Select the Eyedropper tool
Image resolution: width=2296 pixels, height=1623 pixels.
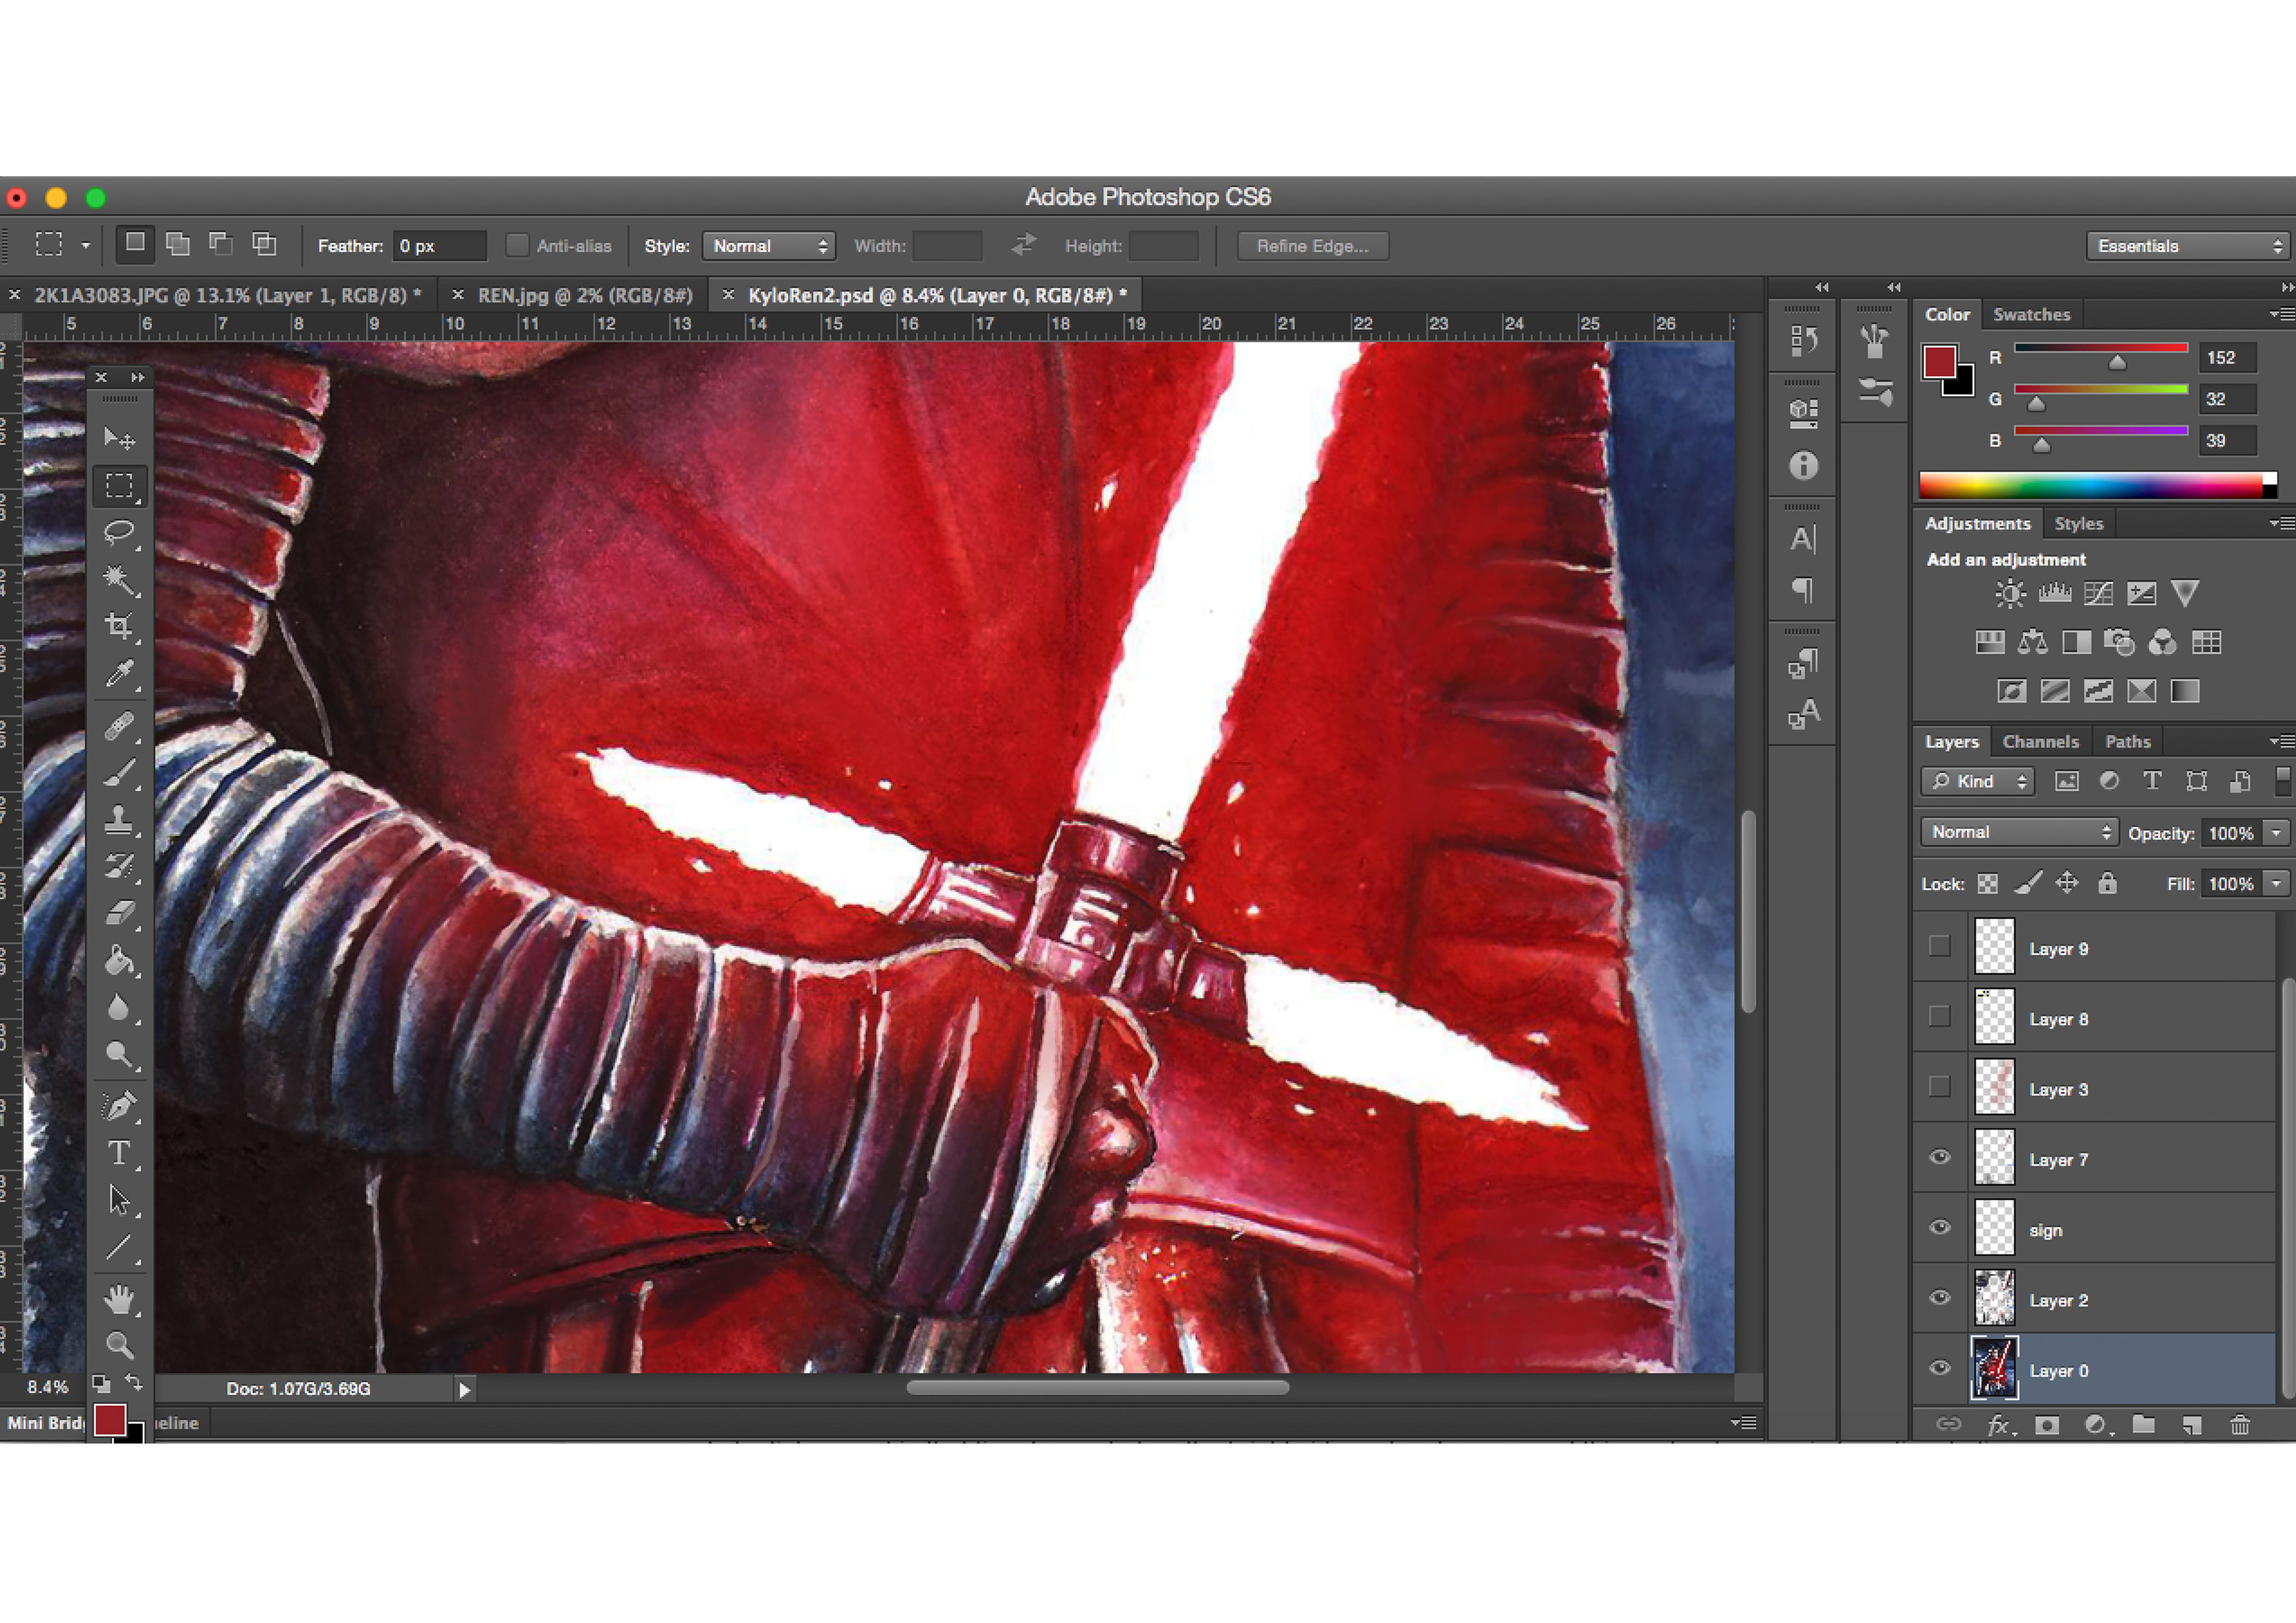[119, 673]
